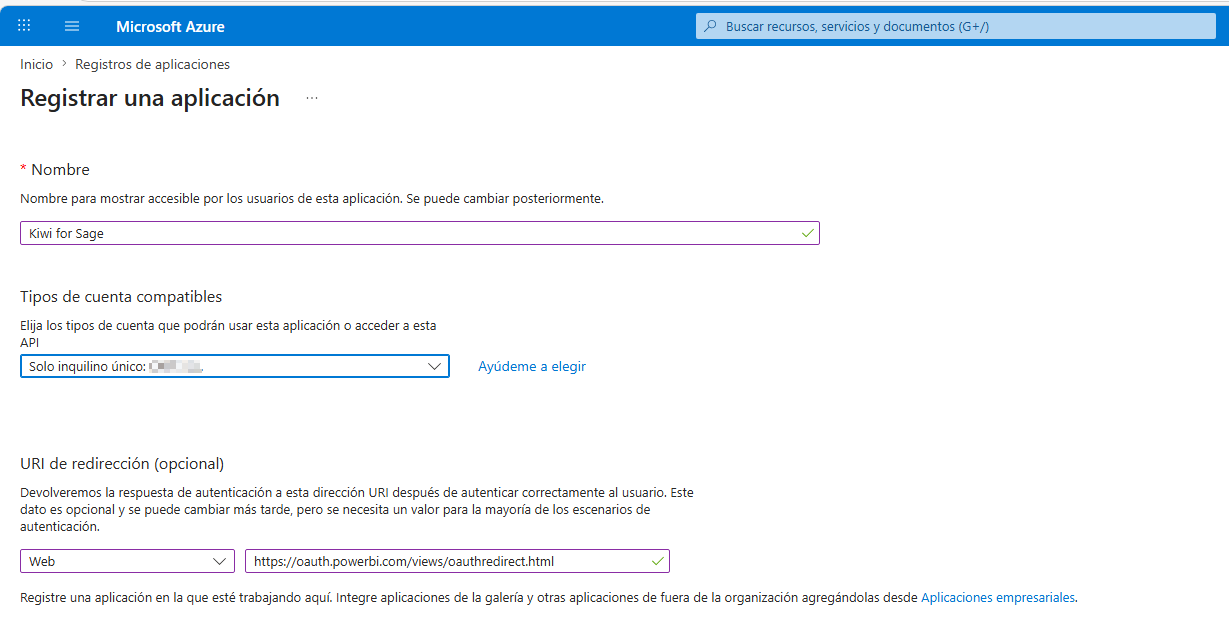Open the Azure apps grid launcher icon
Image resolution: width=1229 pixels, height=640 pixels.
point(24,26)
